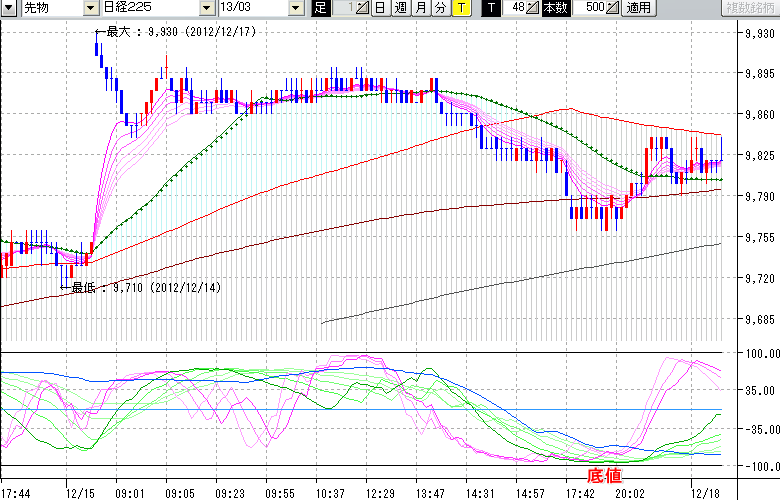This screenshot has height=500, width=780.
Task: Open the leftmost dropdown arrow in toolbar
Action: click(7, 8)
